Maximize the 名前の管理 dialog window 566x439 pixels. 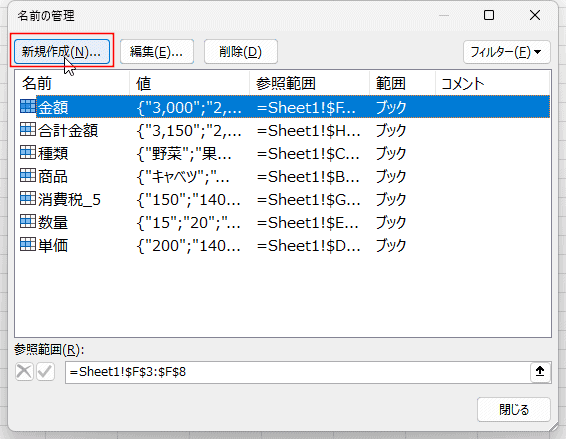coord(489,15)
